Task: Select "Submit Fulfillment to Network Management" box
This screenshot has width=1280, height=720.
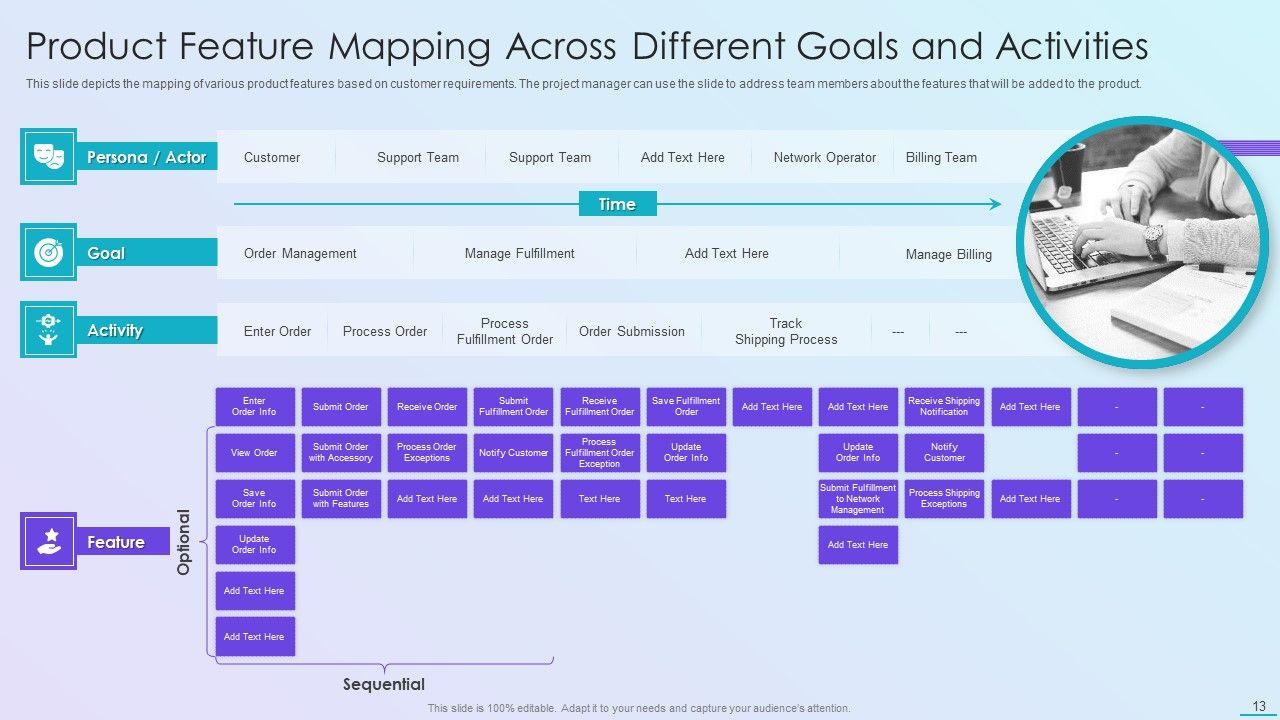Action: [858, 499]
